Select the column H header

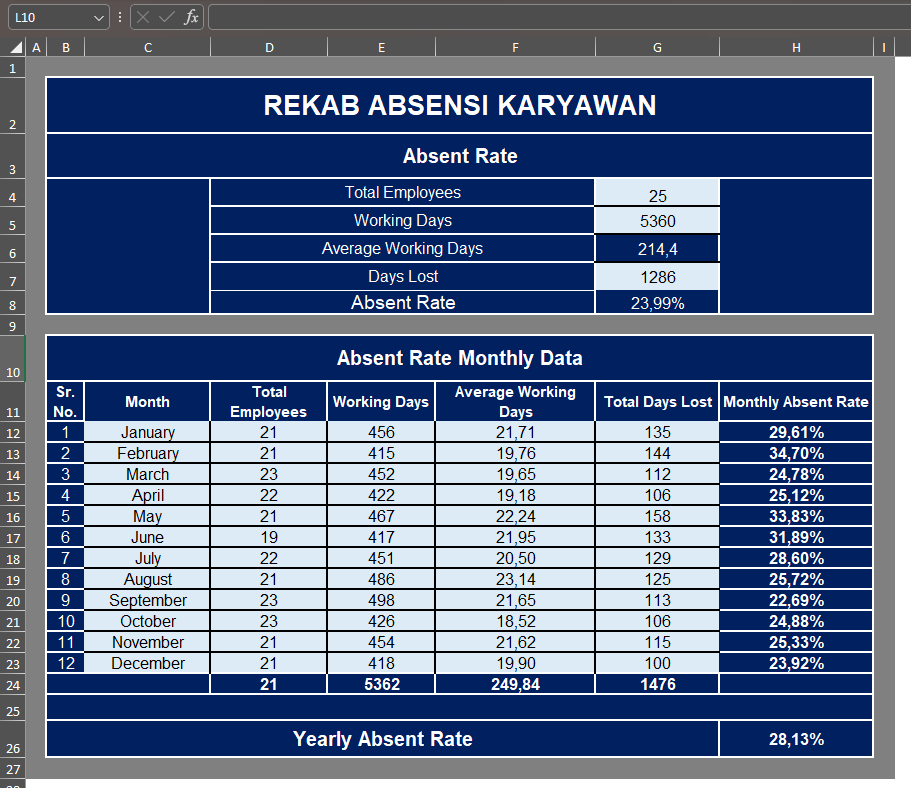click(796, 48)
